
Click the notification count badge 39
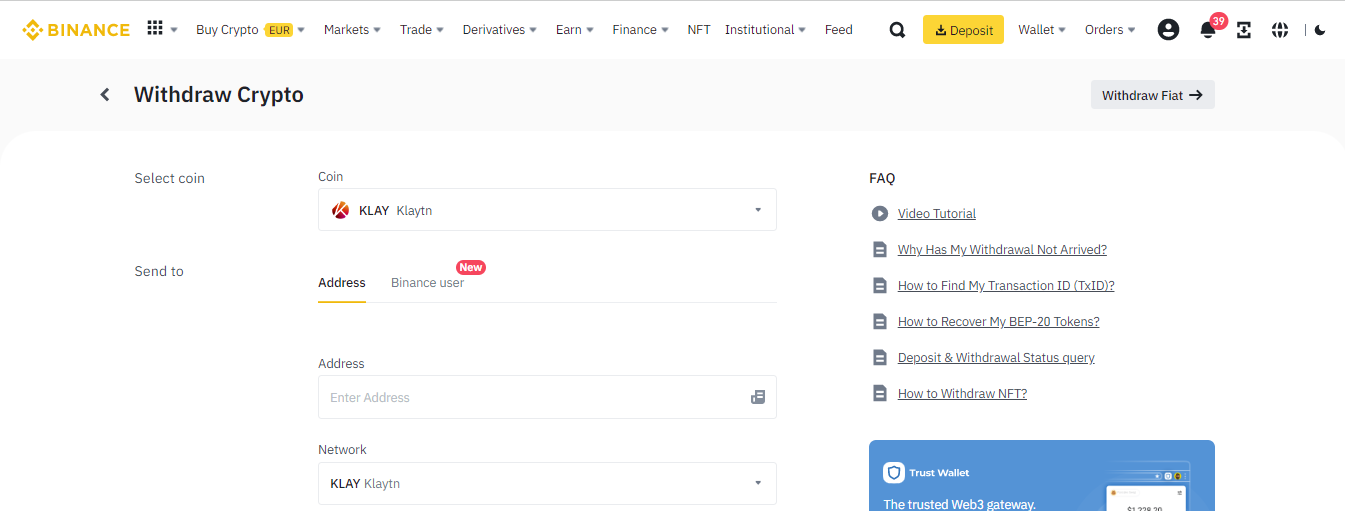(x=1218, y=20)
